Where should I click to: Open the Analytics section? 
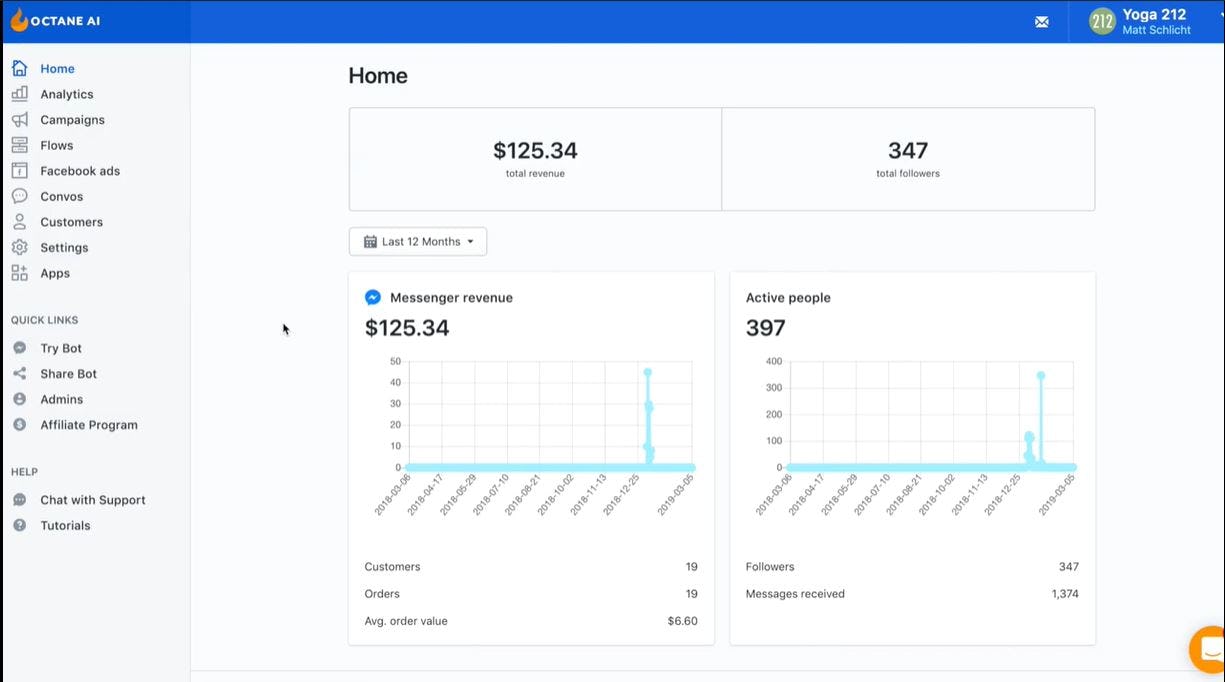(x=66, y=93)
